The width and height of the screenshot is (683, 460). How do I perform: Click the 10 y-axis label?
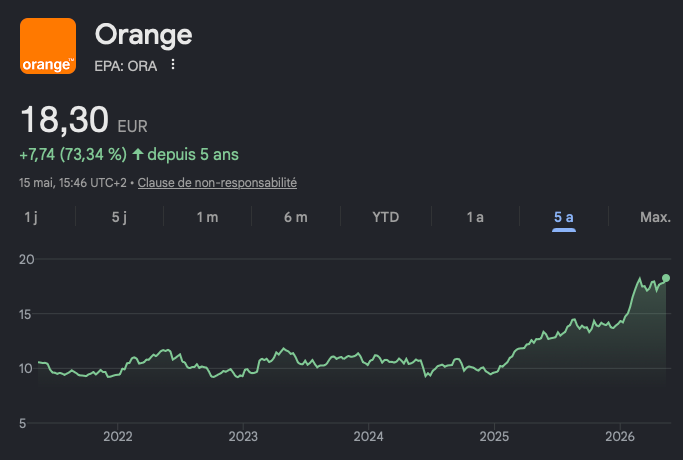[x=26, y=369]
